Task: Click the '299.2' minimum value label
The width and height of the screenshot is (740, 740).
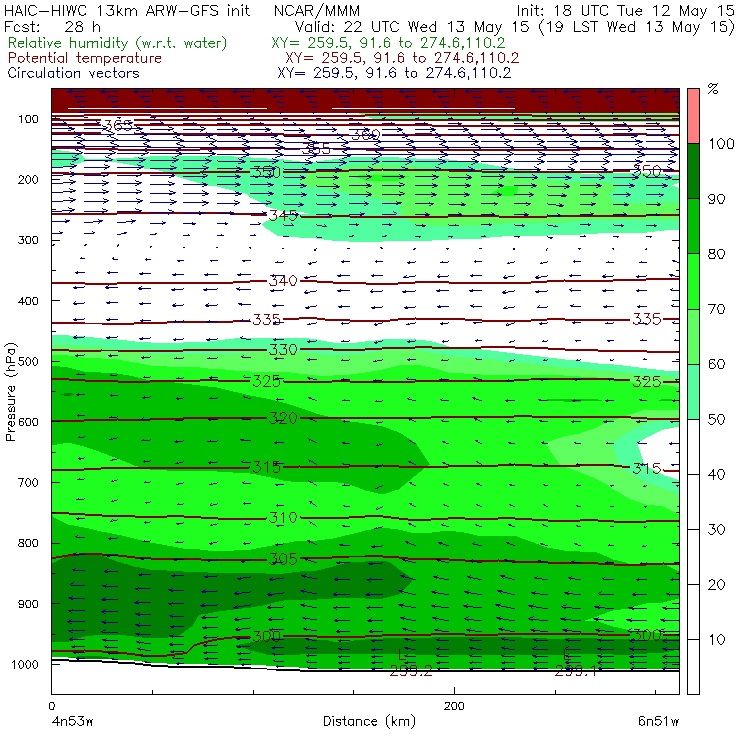Action: [x=411, y=671]
